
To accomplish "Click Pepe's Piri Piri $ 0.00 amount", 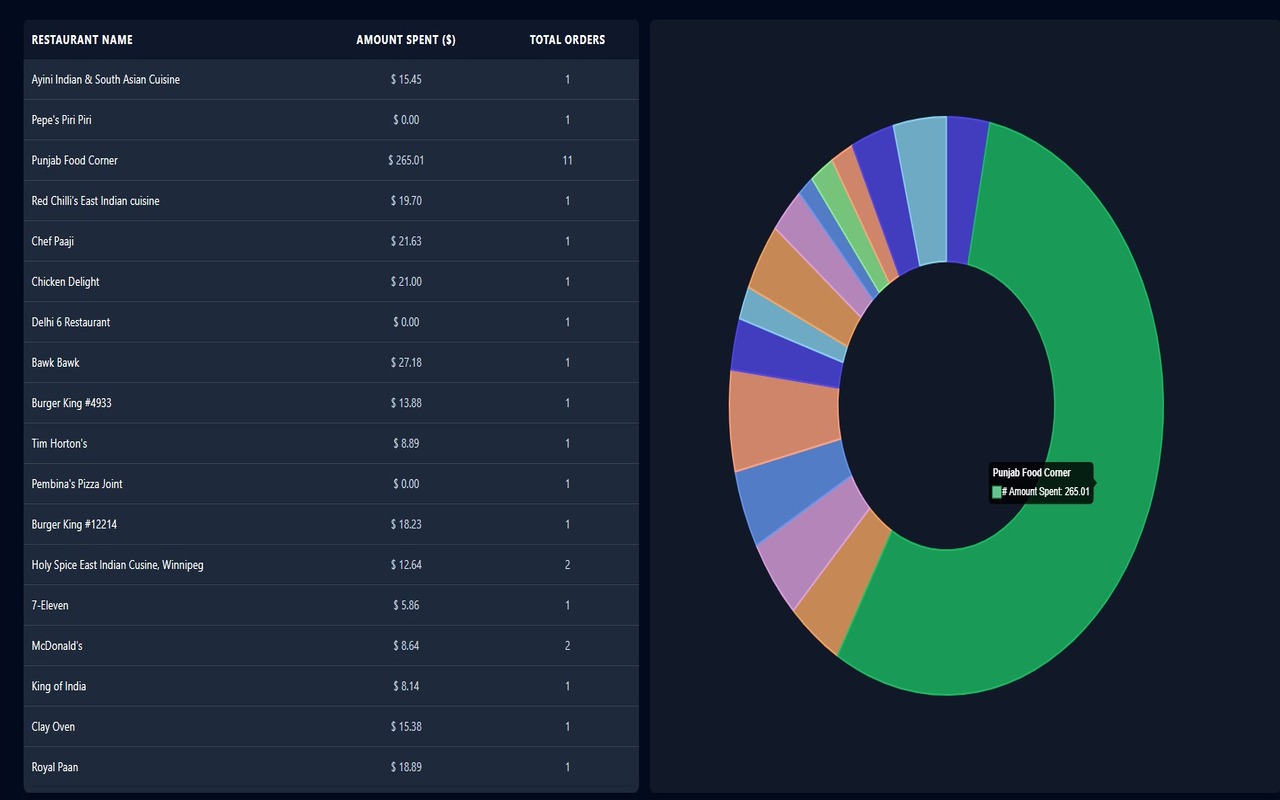I will click(x=406, y=120).
